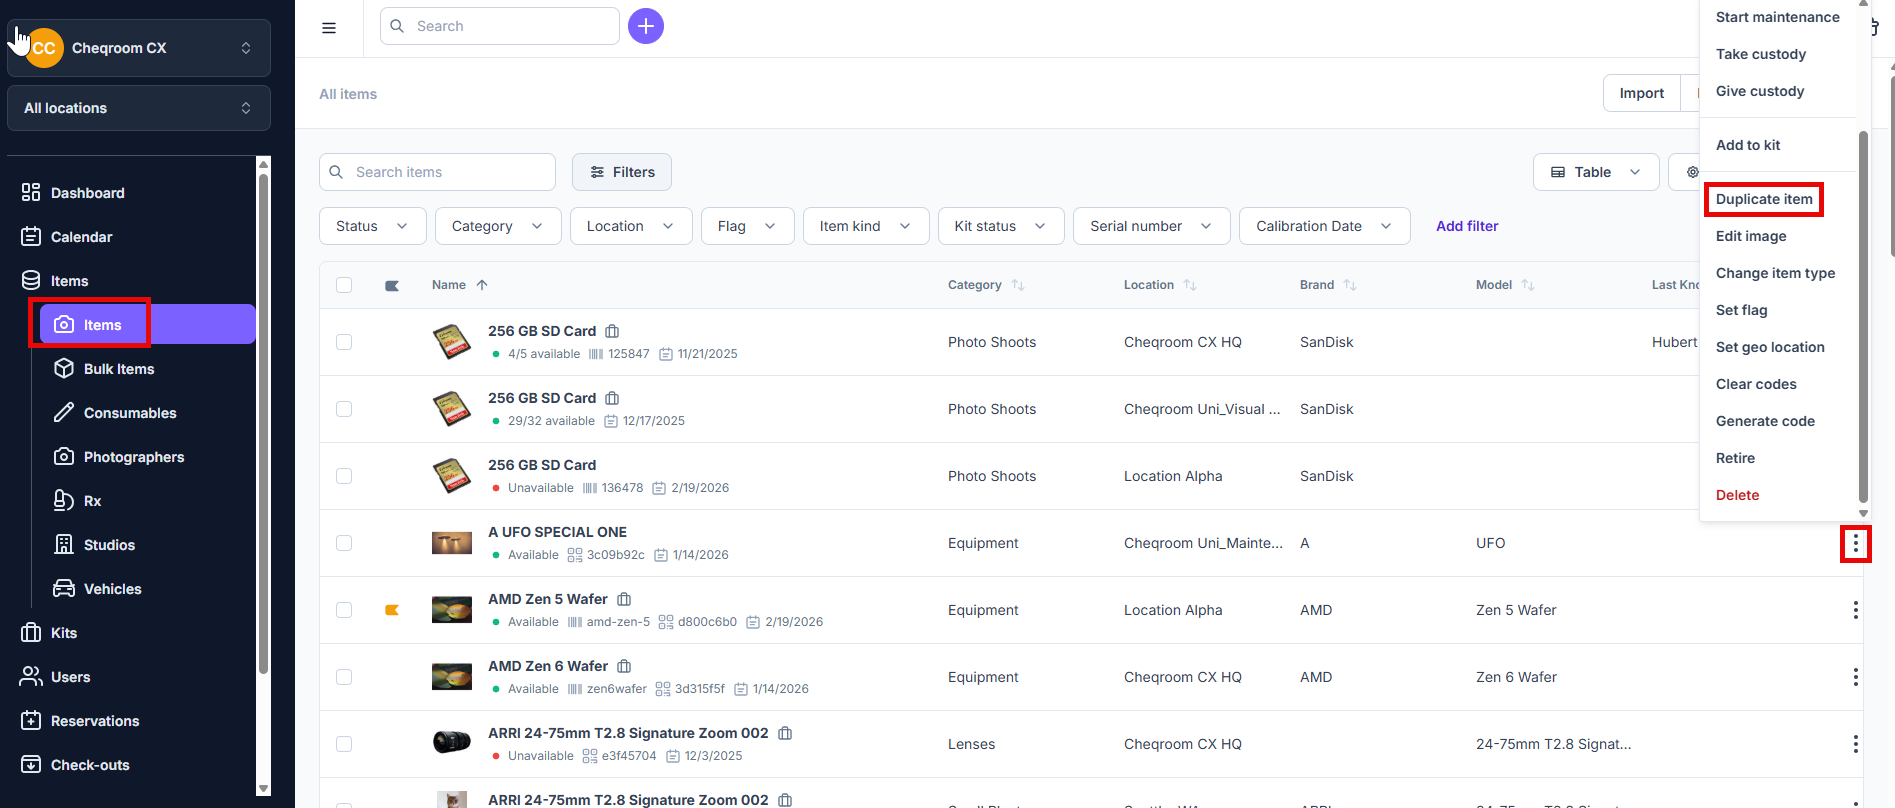Select the A UFO SPECIAL ONE row checkbox
1895x808 pixels.
click(x=344, y=543)
